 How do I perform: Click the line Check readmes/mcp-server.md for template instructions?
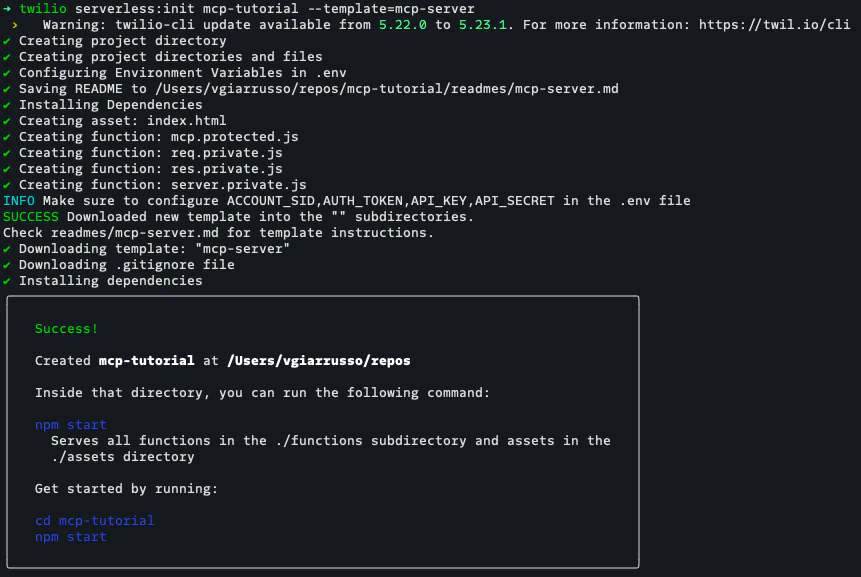tap(219, 233)
